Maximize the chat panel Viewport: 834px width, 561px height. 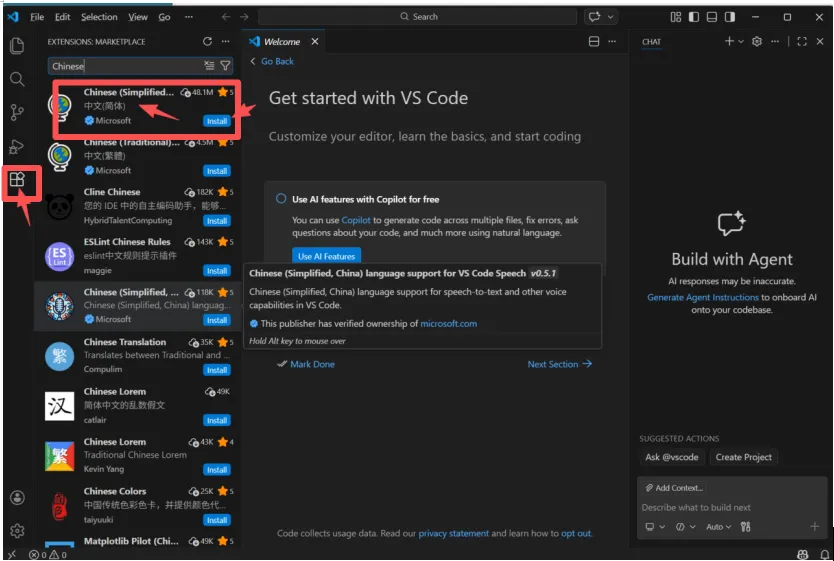pyautogui.click(x=802, y=41)
